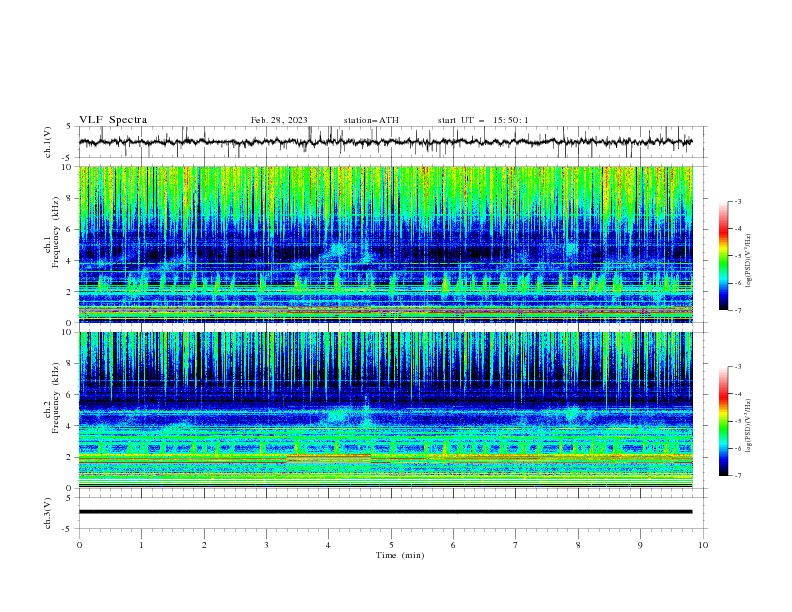This screenshot has width=792, height=612.
Task: Click the "station=ATH" header label
Action: 371,120
